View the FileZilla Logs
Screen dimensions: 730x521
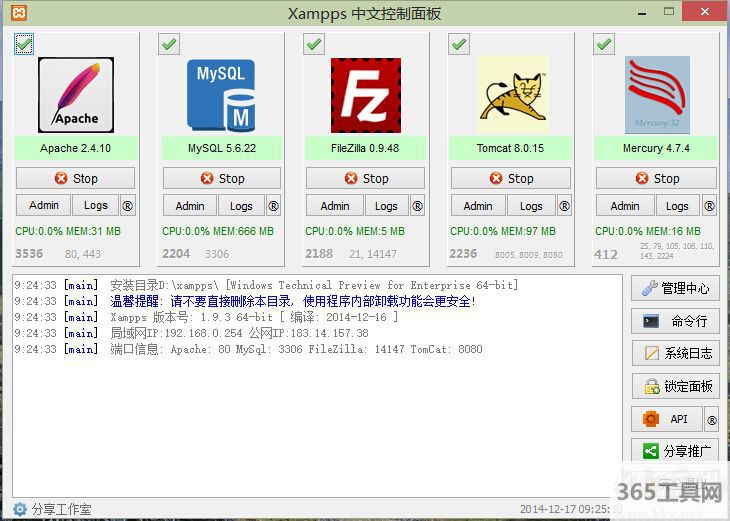tap(386, 206)
